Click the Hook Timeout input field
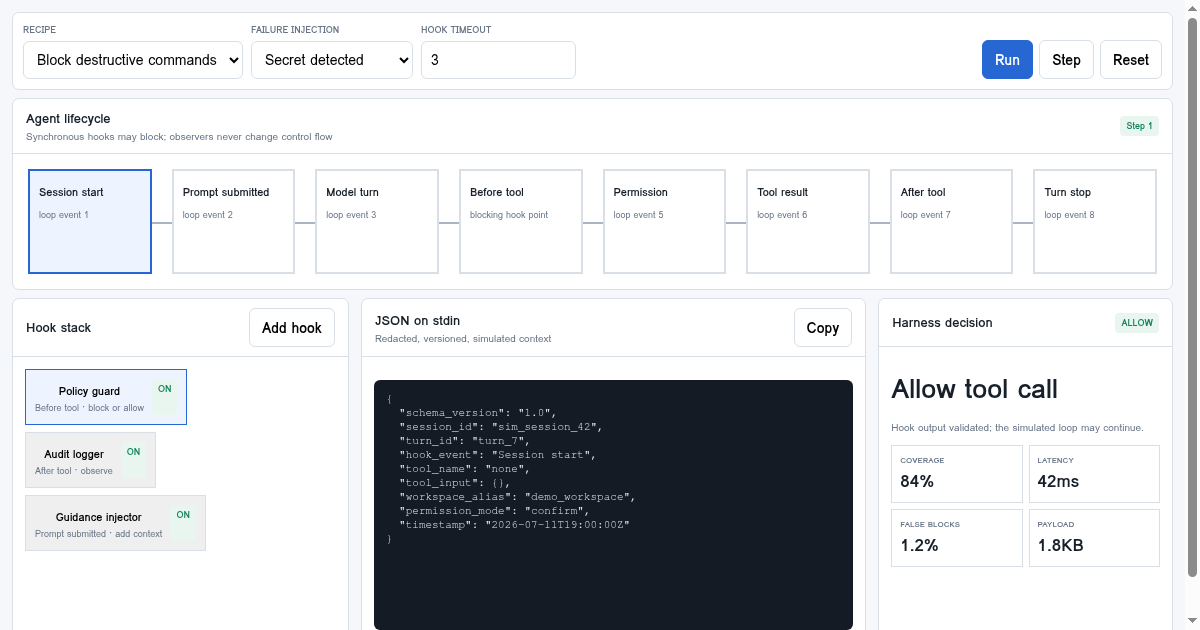Screen dimensions: 1200x630 498,60
